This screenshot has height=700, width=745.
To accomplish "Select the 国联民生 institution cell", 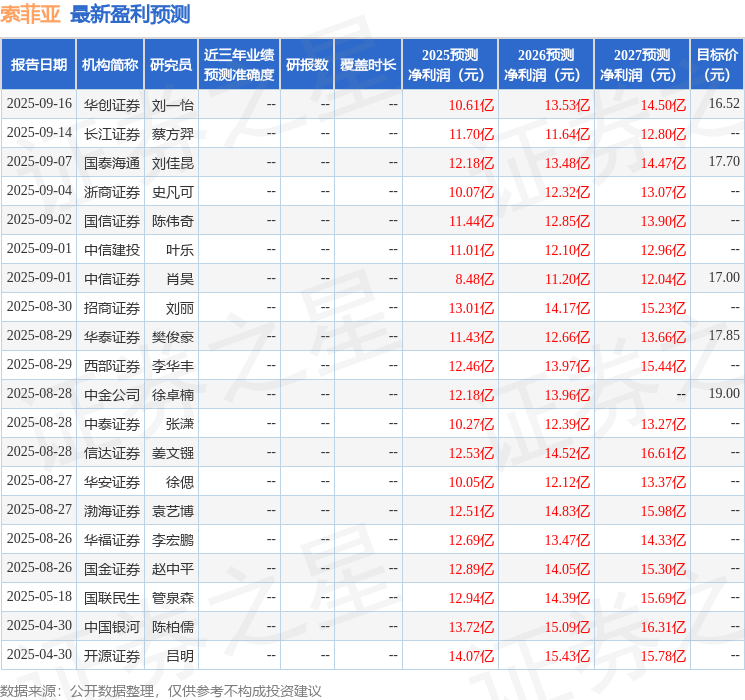I will point(112,598).
